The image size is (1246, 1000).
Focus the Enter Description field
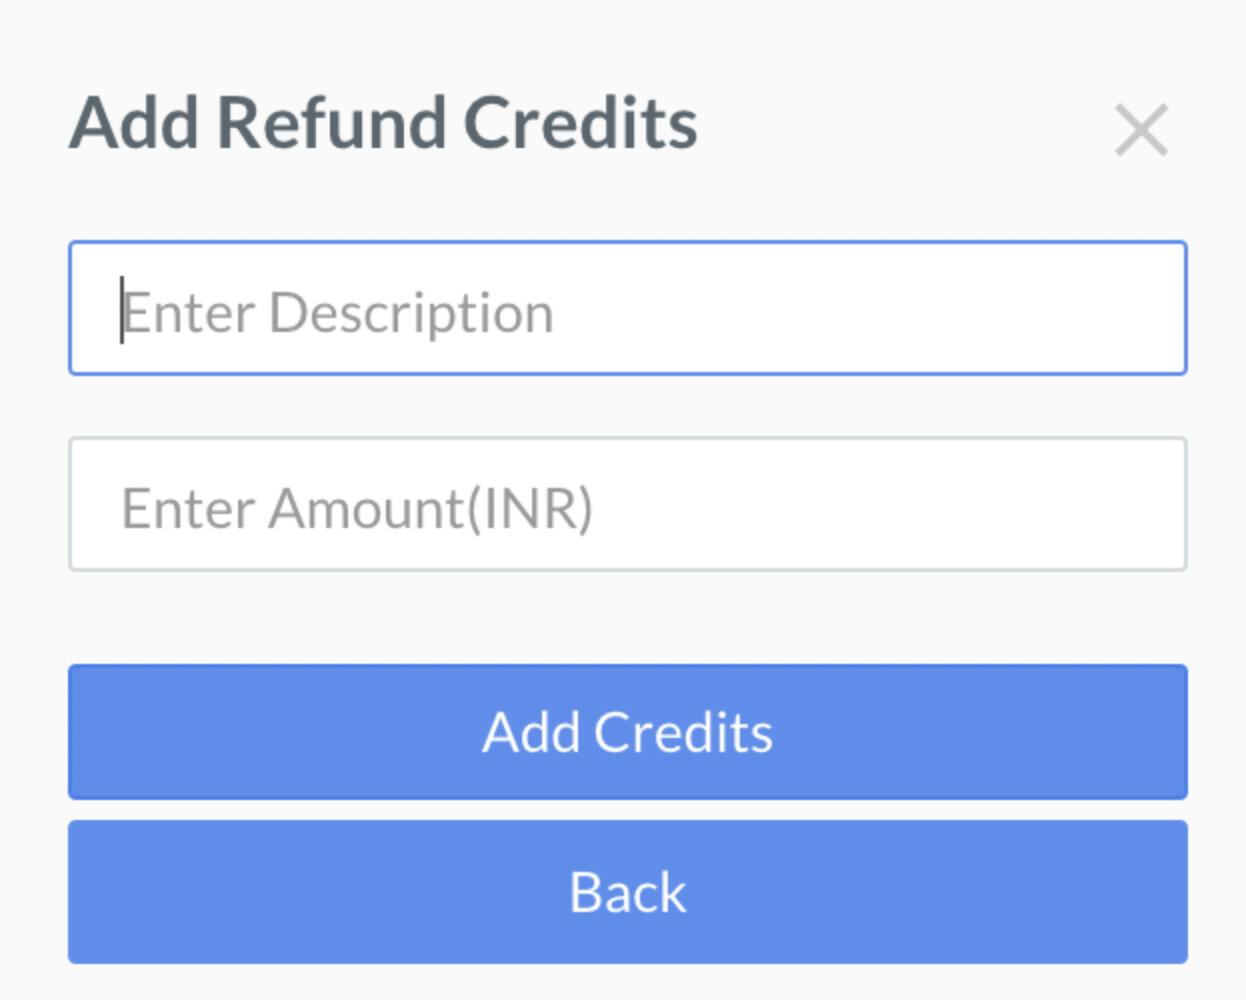627,309
